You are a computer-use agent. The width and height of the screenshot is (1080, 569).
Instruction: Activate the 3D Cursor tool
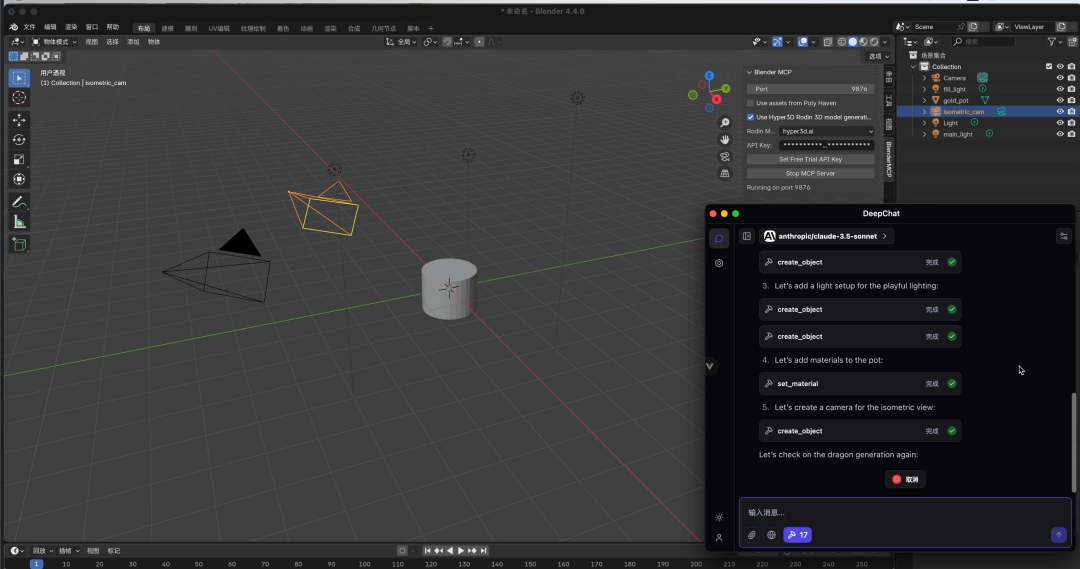coord(19,98)
